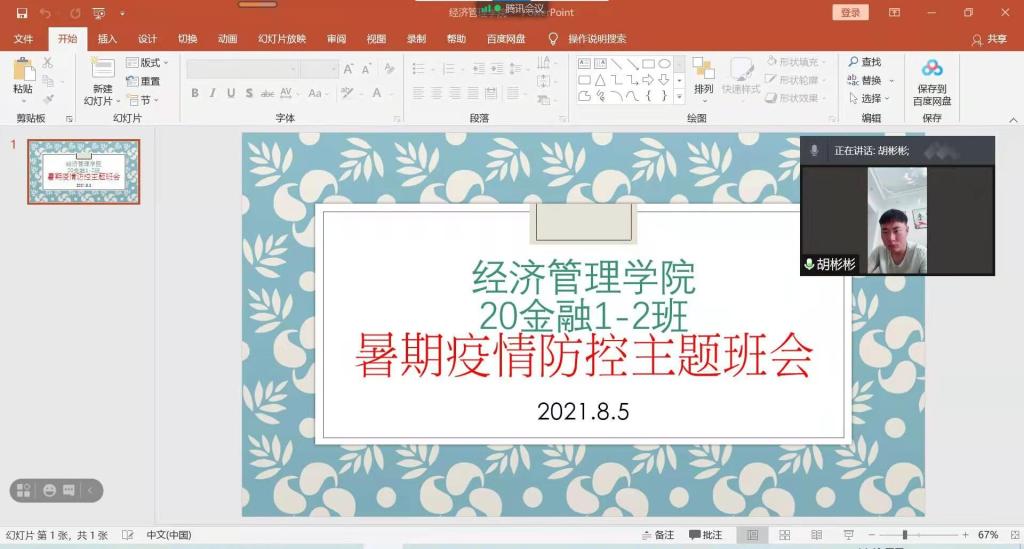Click the Save icon in quick access toolbar

[21, 13]
